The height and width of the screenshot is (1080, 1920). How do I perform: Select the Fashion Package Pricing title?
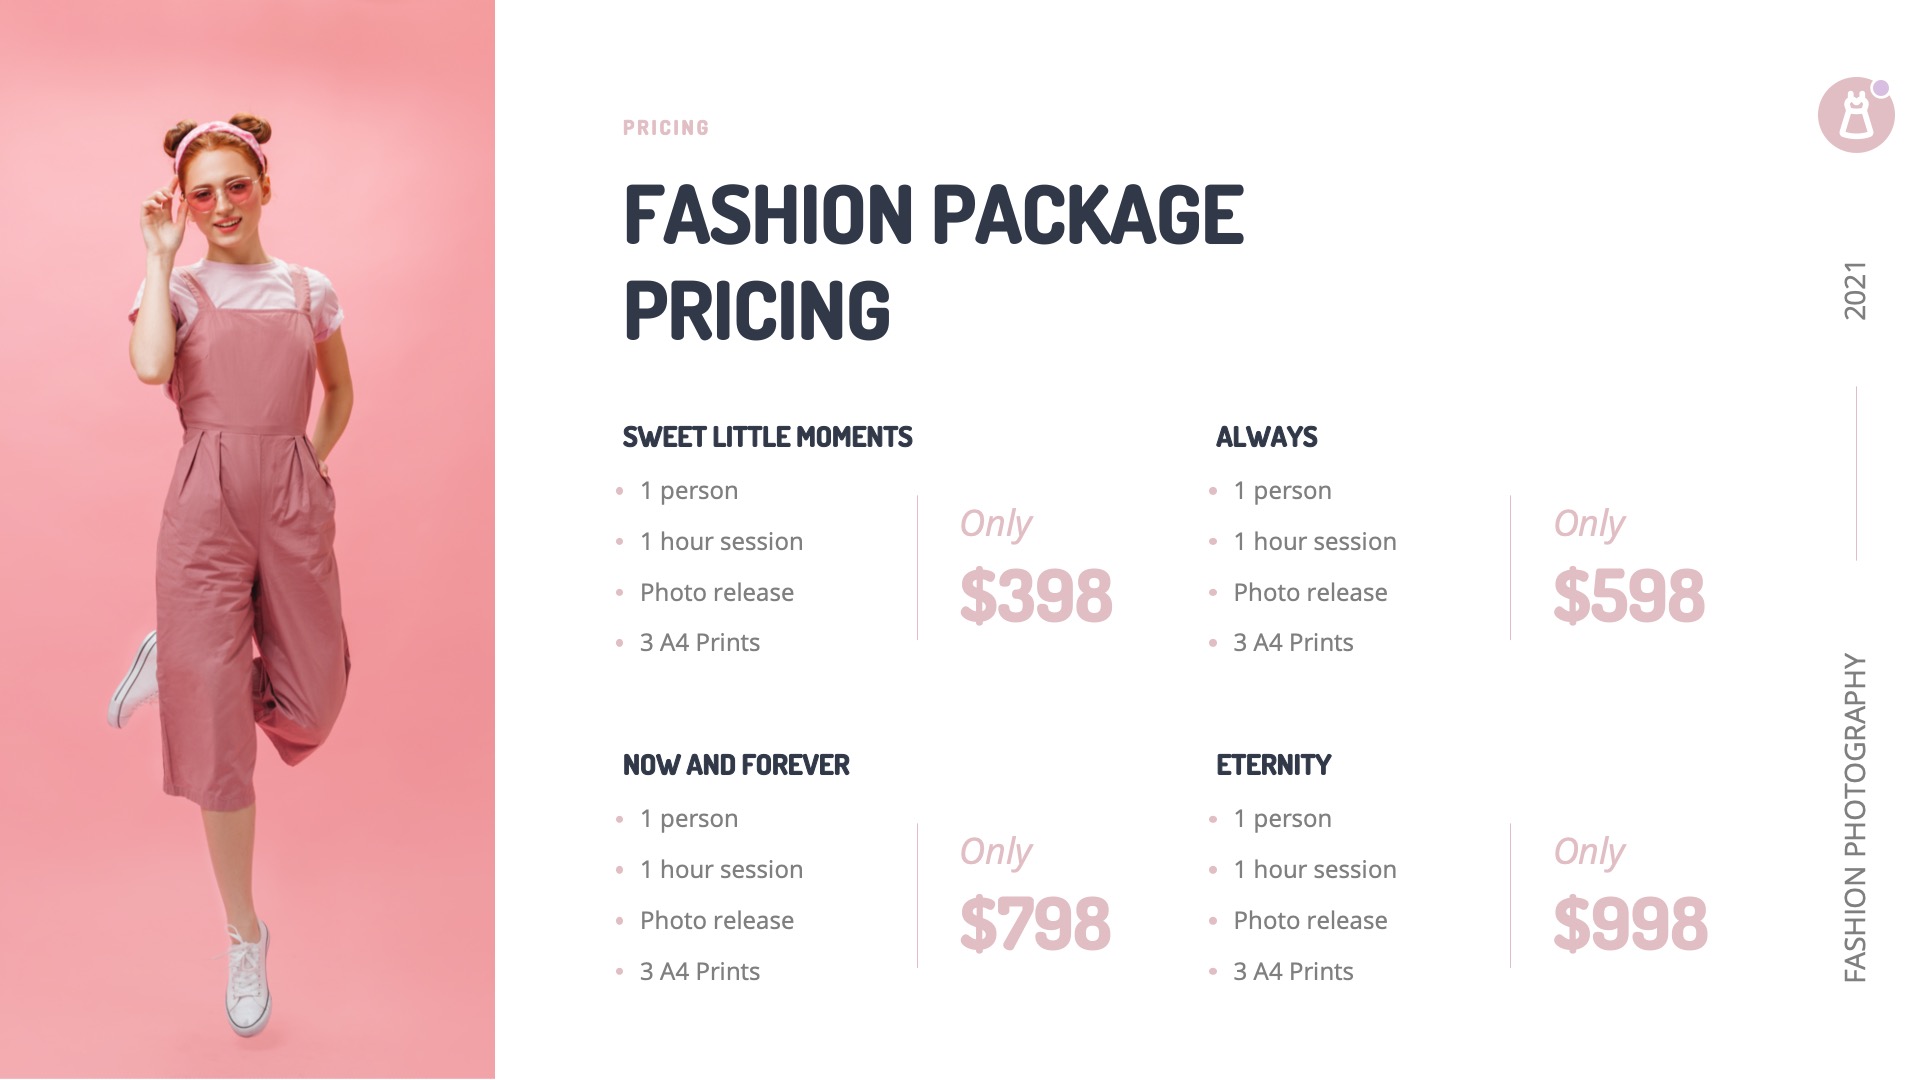tap(933, 262)
